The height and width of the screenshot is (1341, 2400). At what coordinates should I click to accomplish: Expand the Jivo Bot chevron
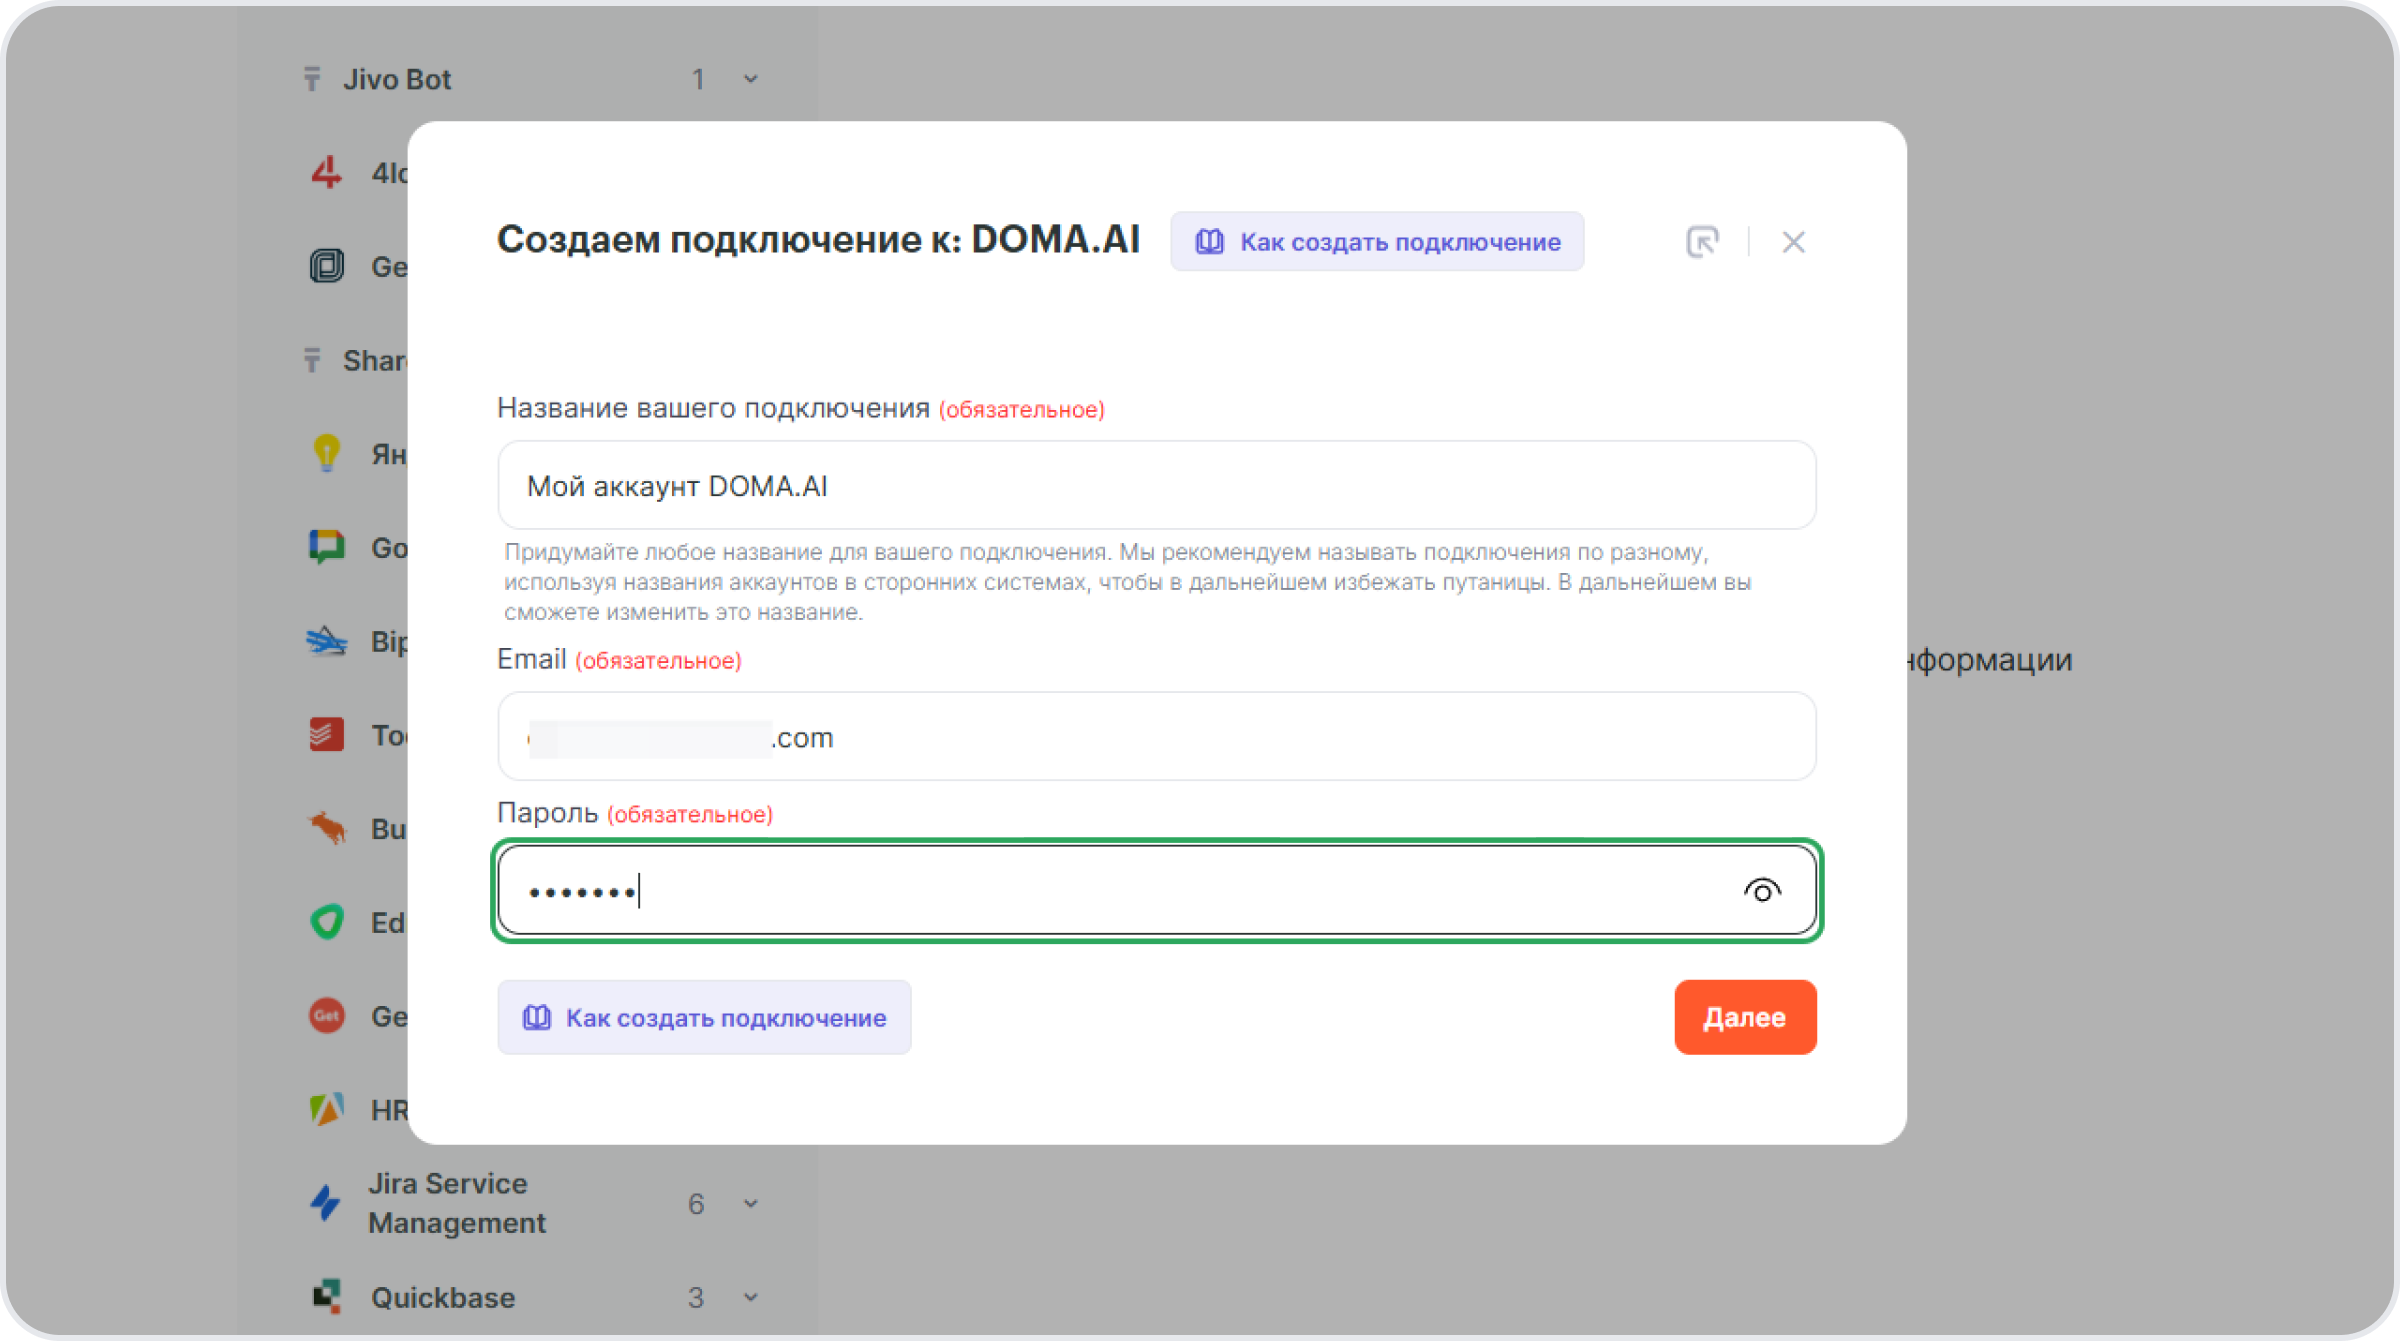(751, 79)
